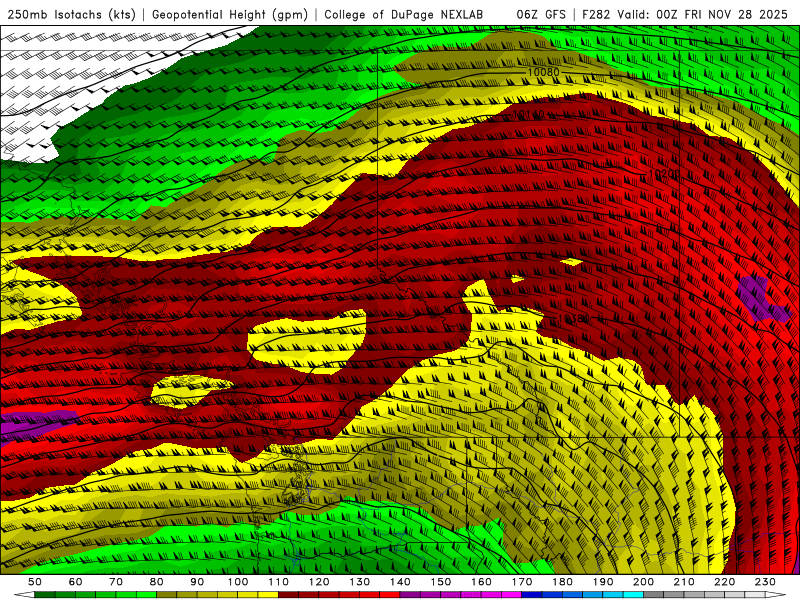800x600 pixels.
Task: Click the 80 value on the color scale
Action: point(157,582)
